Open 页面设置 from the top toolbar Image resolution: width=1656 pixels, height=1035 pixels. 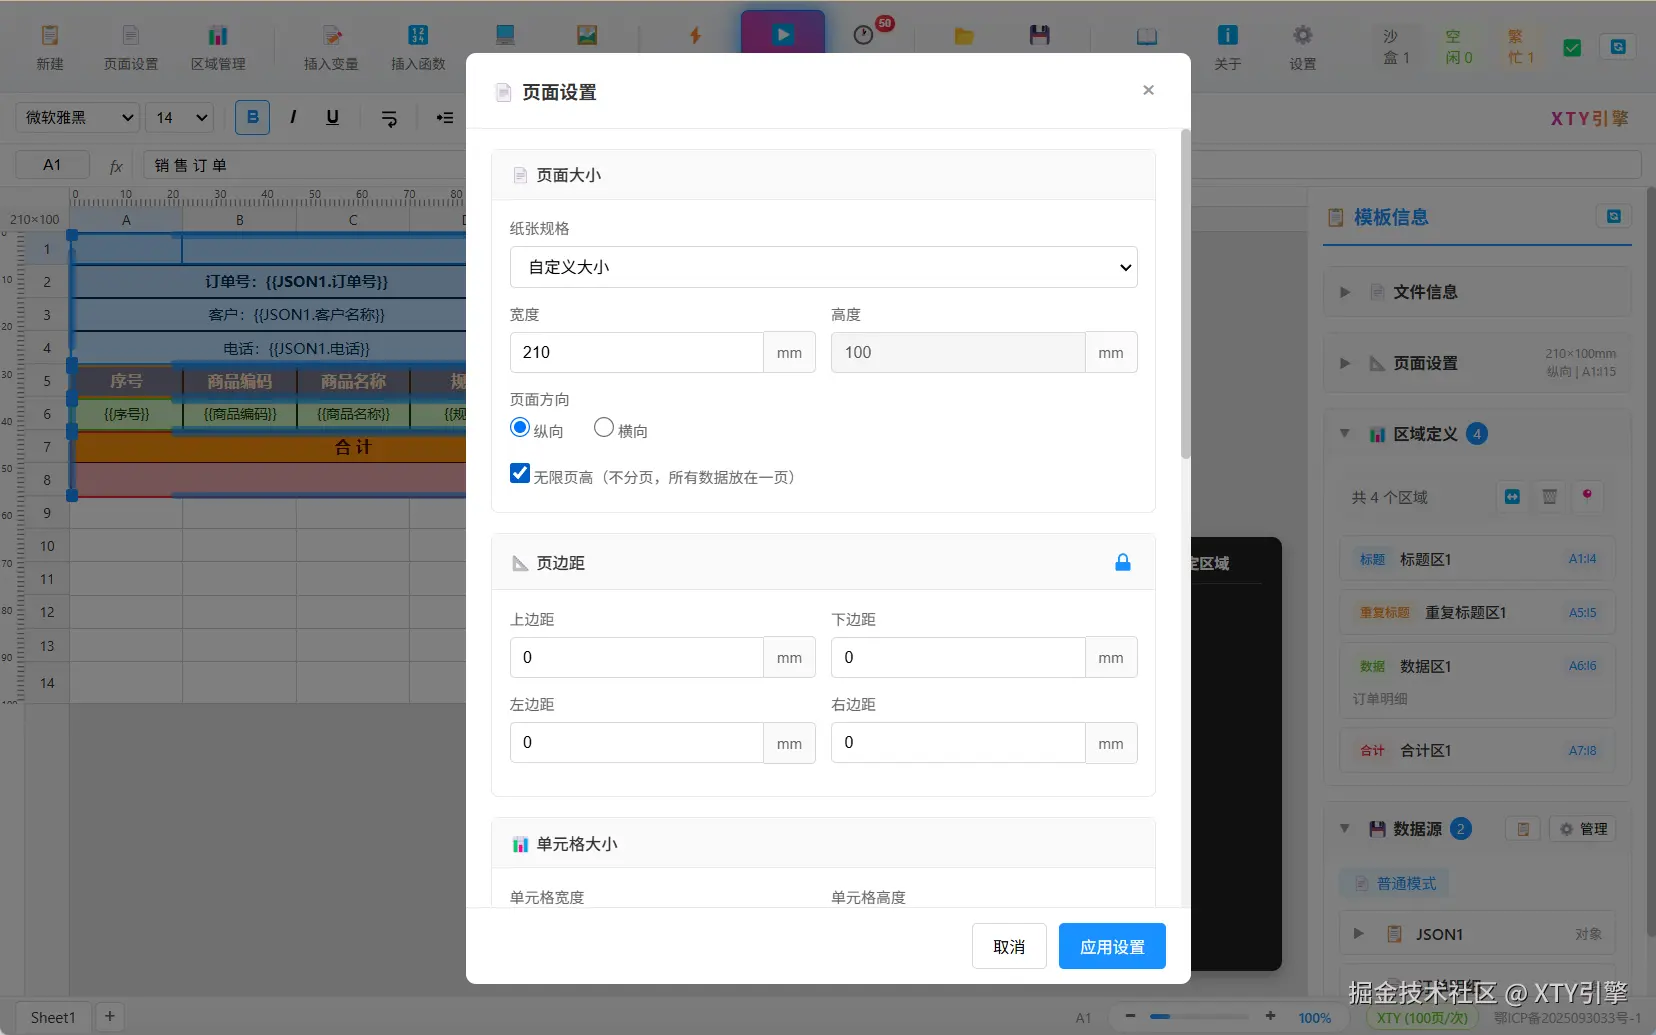[x=131, y=46]
